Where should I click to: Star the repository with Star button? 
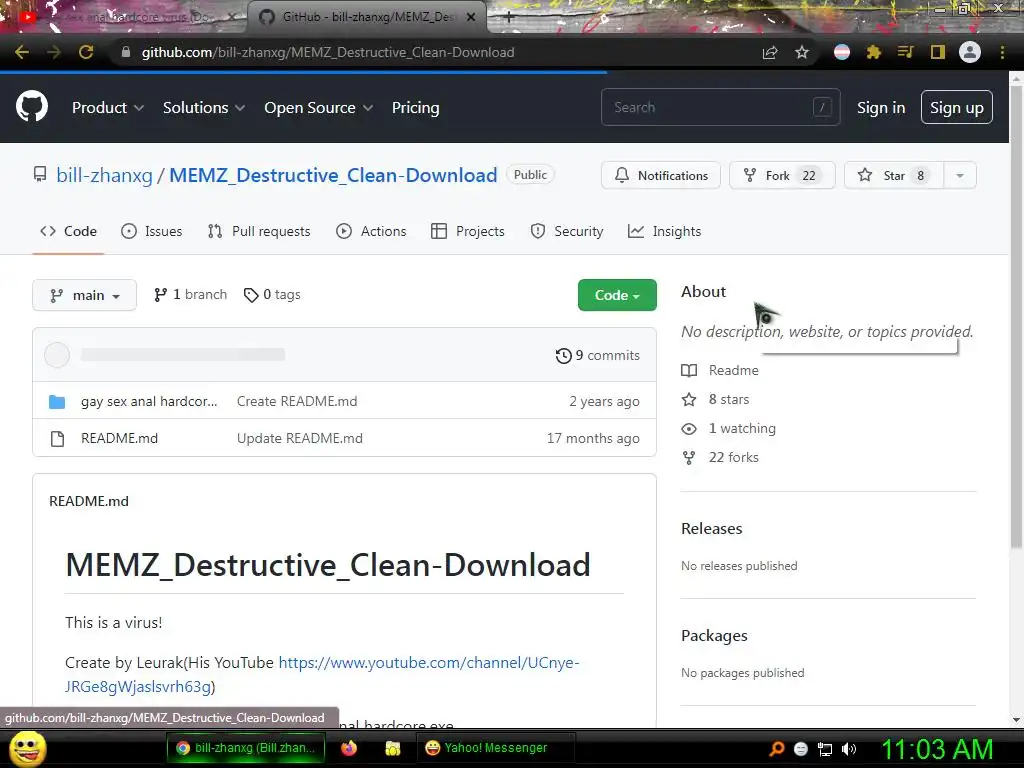(x=893, y=175)
